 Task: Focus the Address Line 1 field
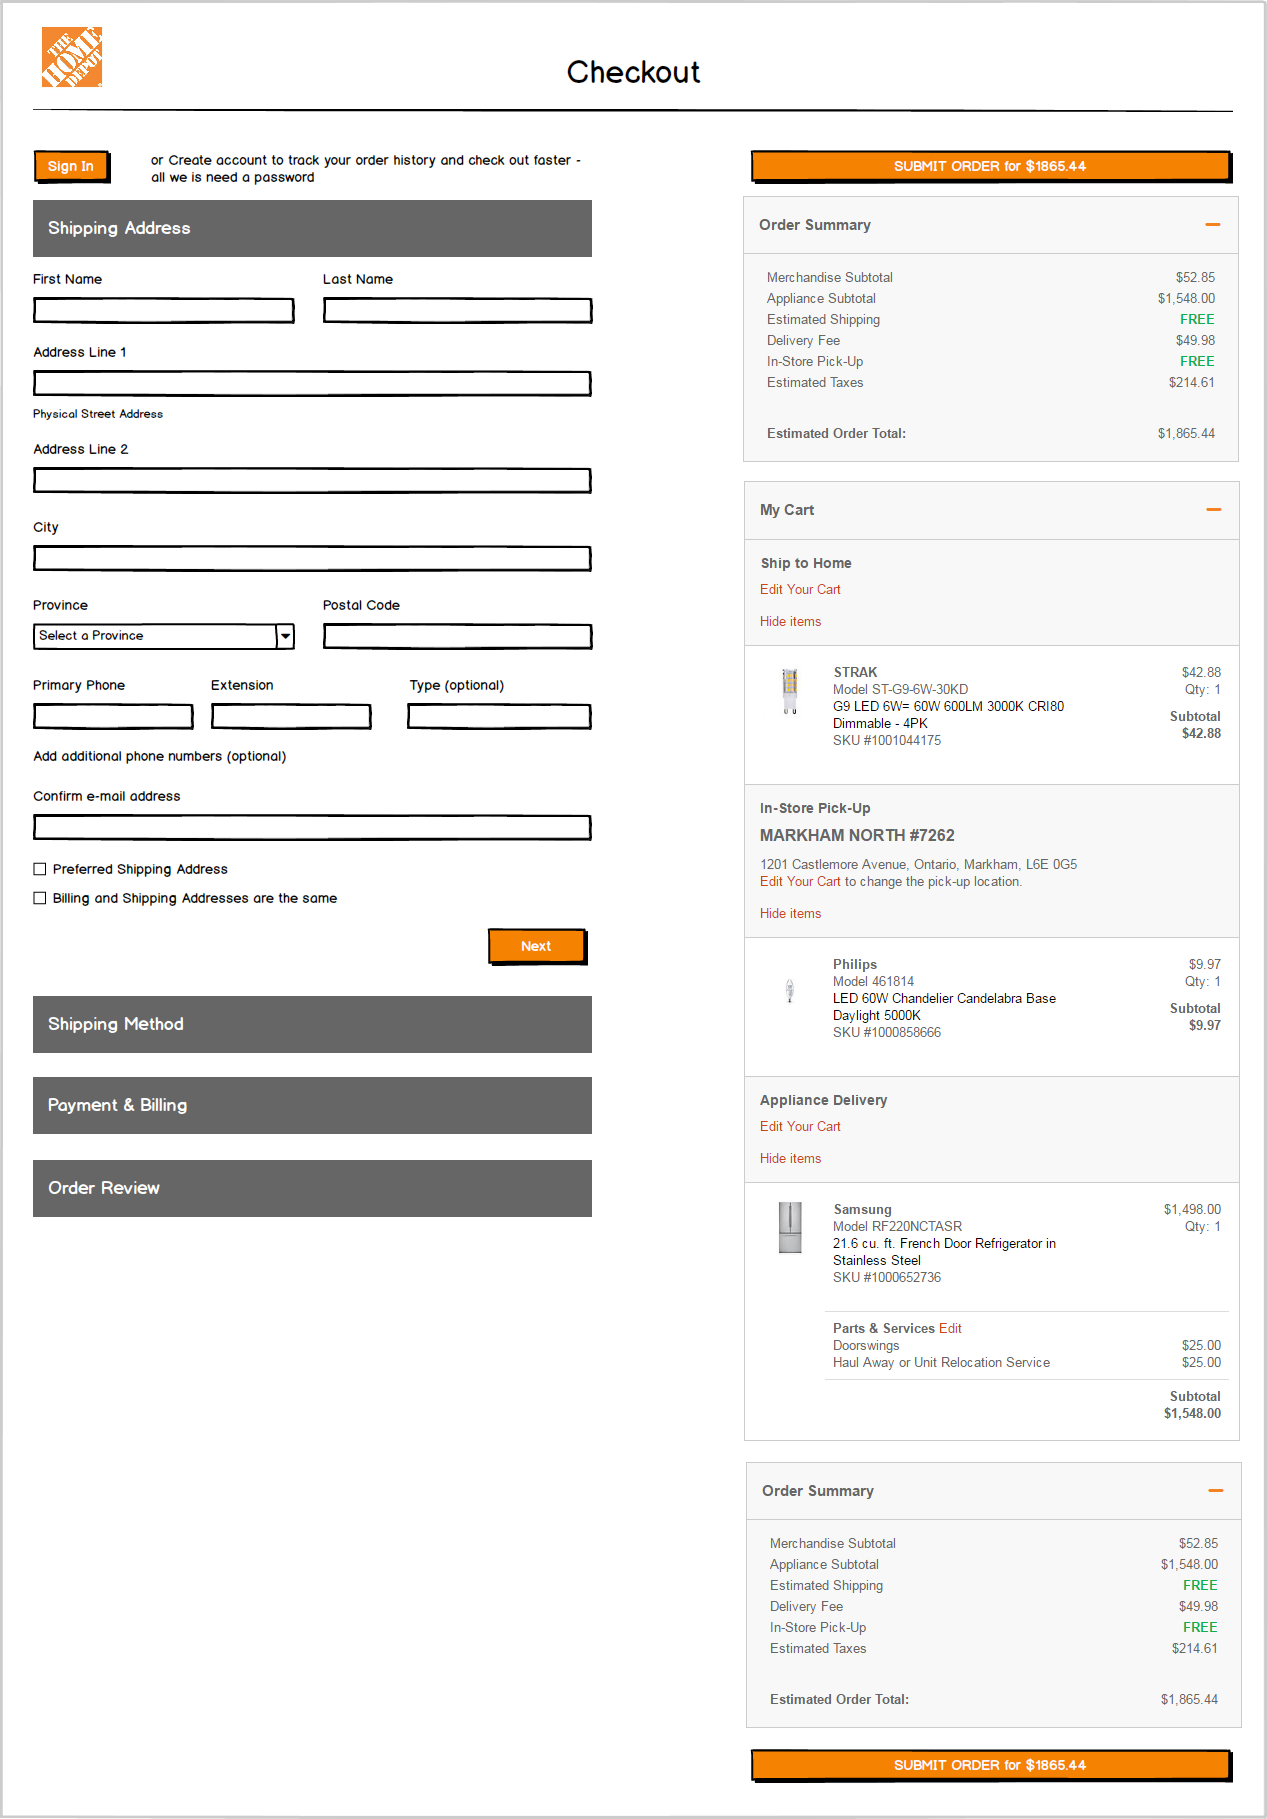pyautogui.click(x=312, y=384)
